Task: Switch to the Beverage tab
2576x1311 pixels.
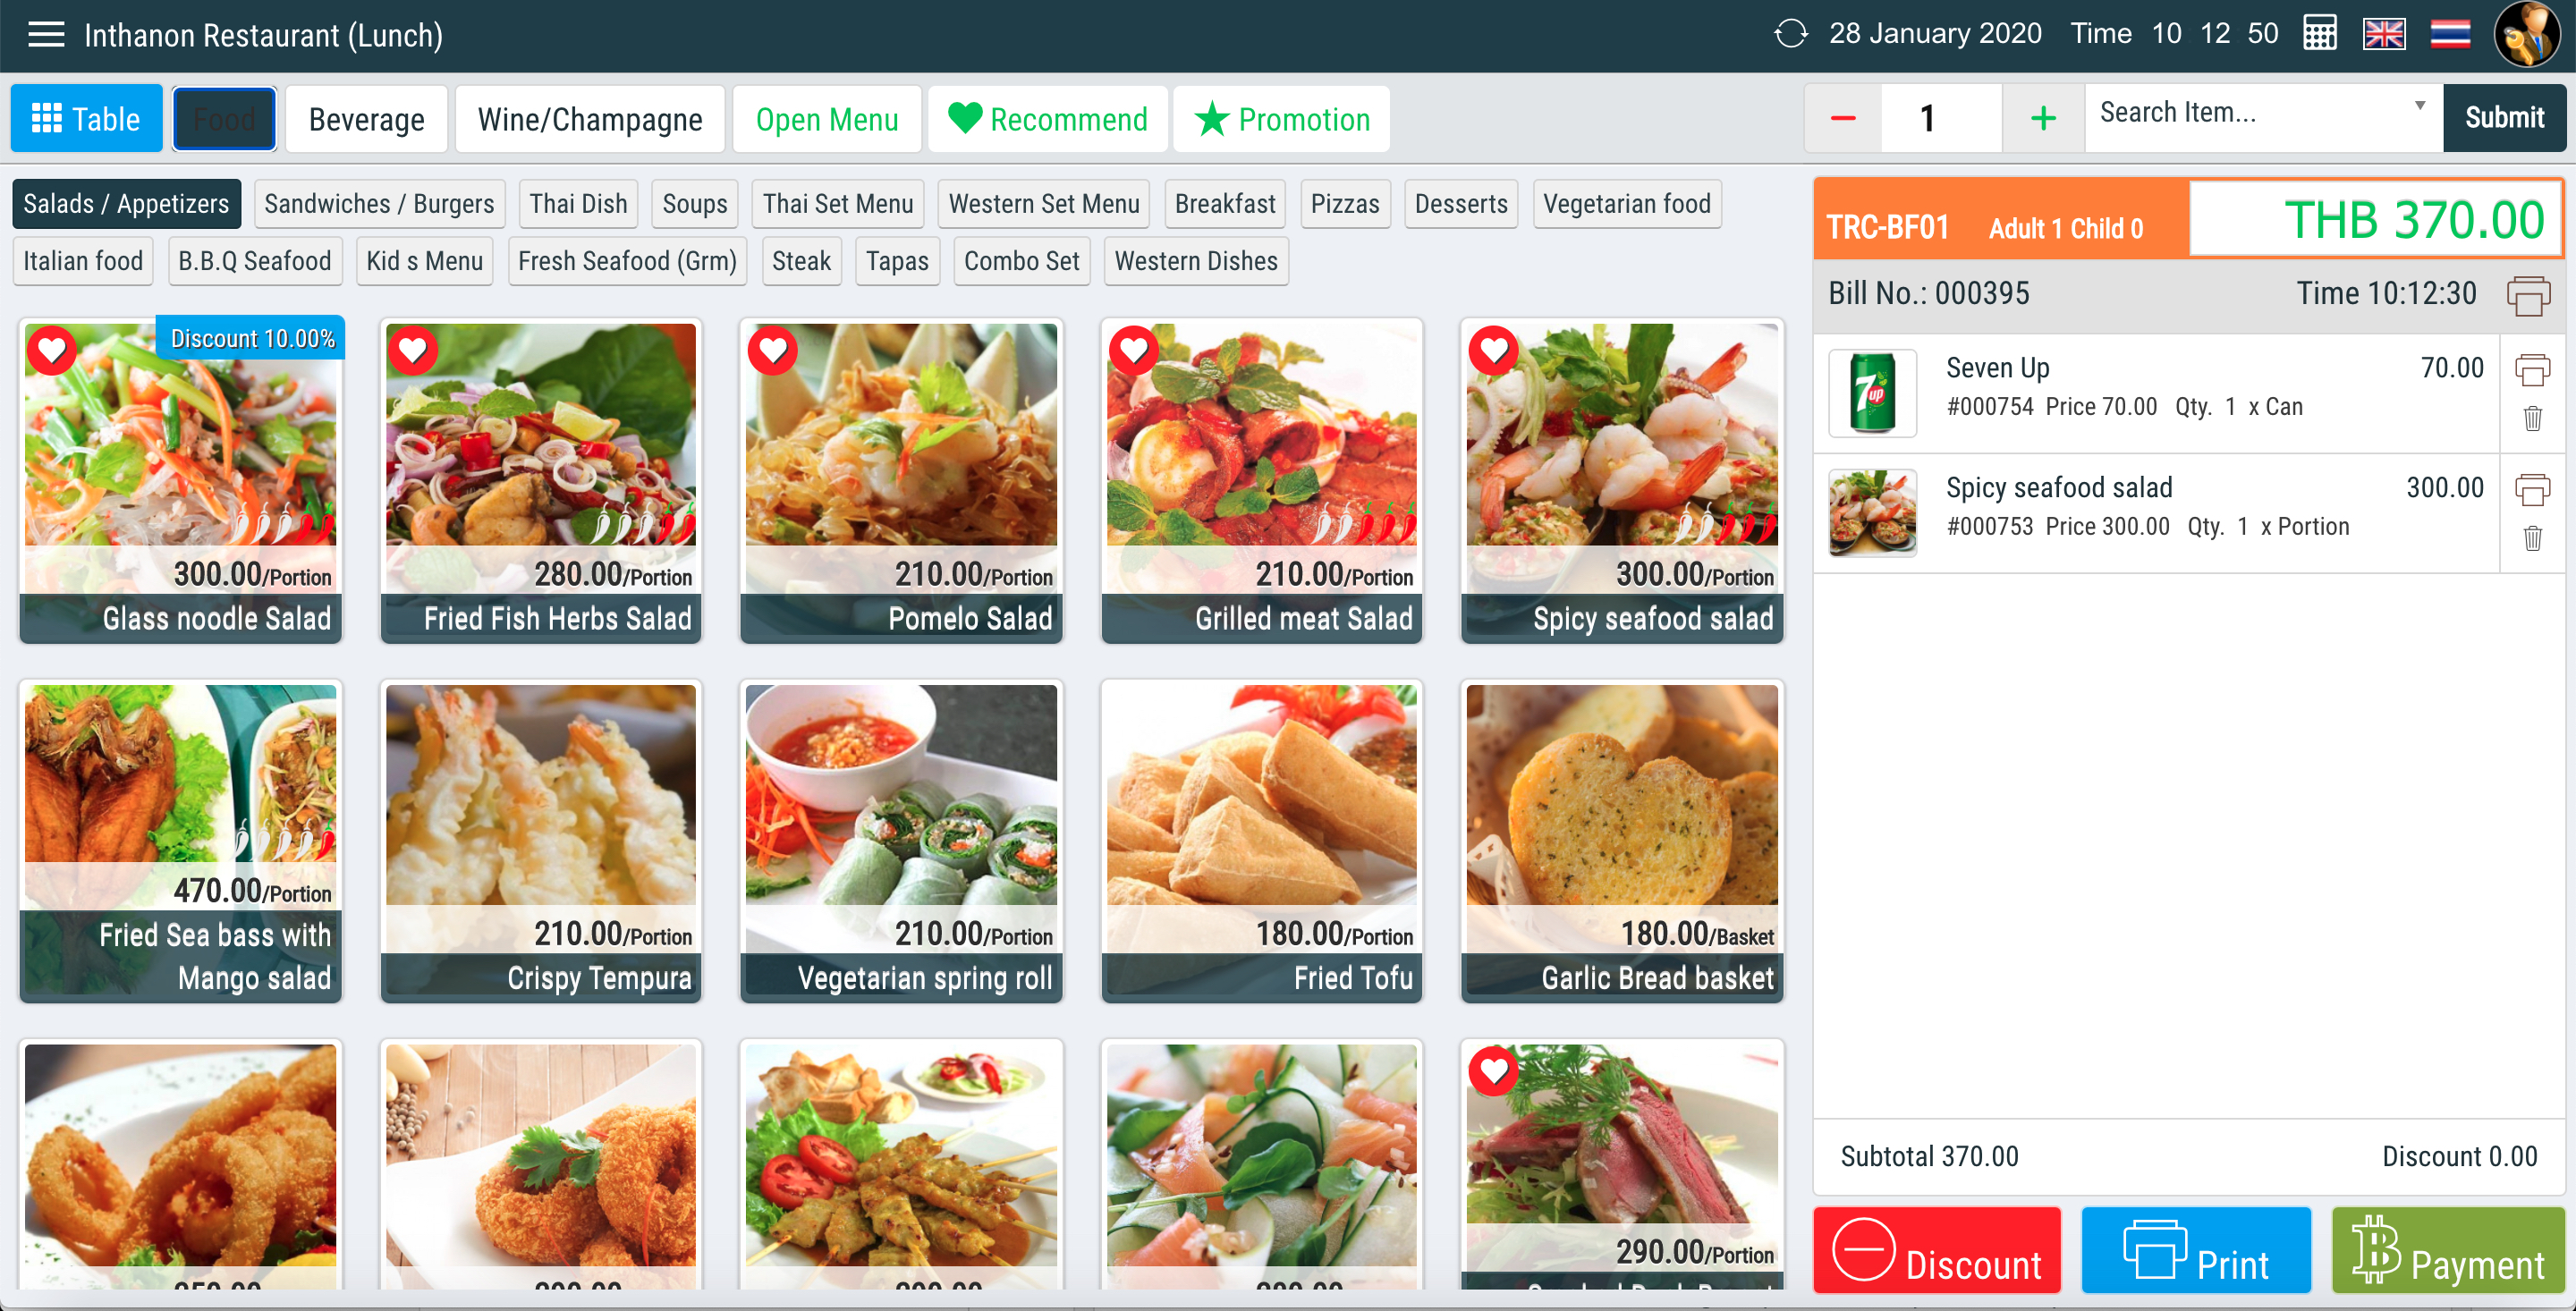Action: click(366, 119)
